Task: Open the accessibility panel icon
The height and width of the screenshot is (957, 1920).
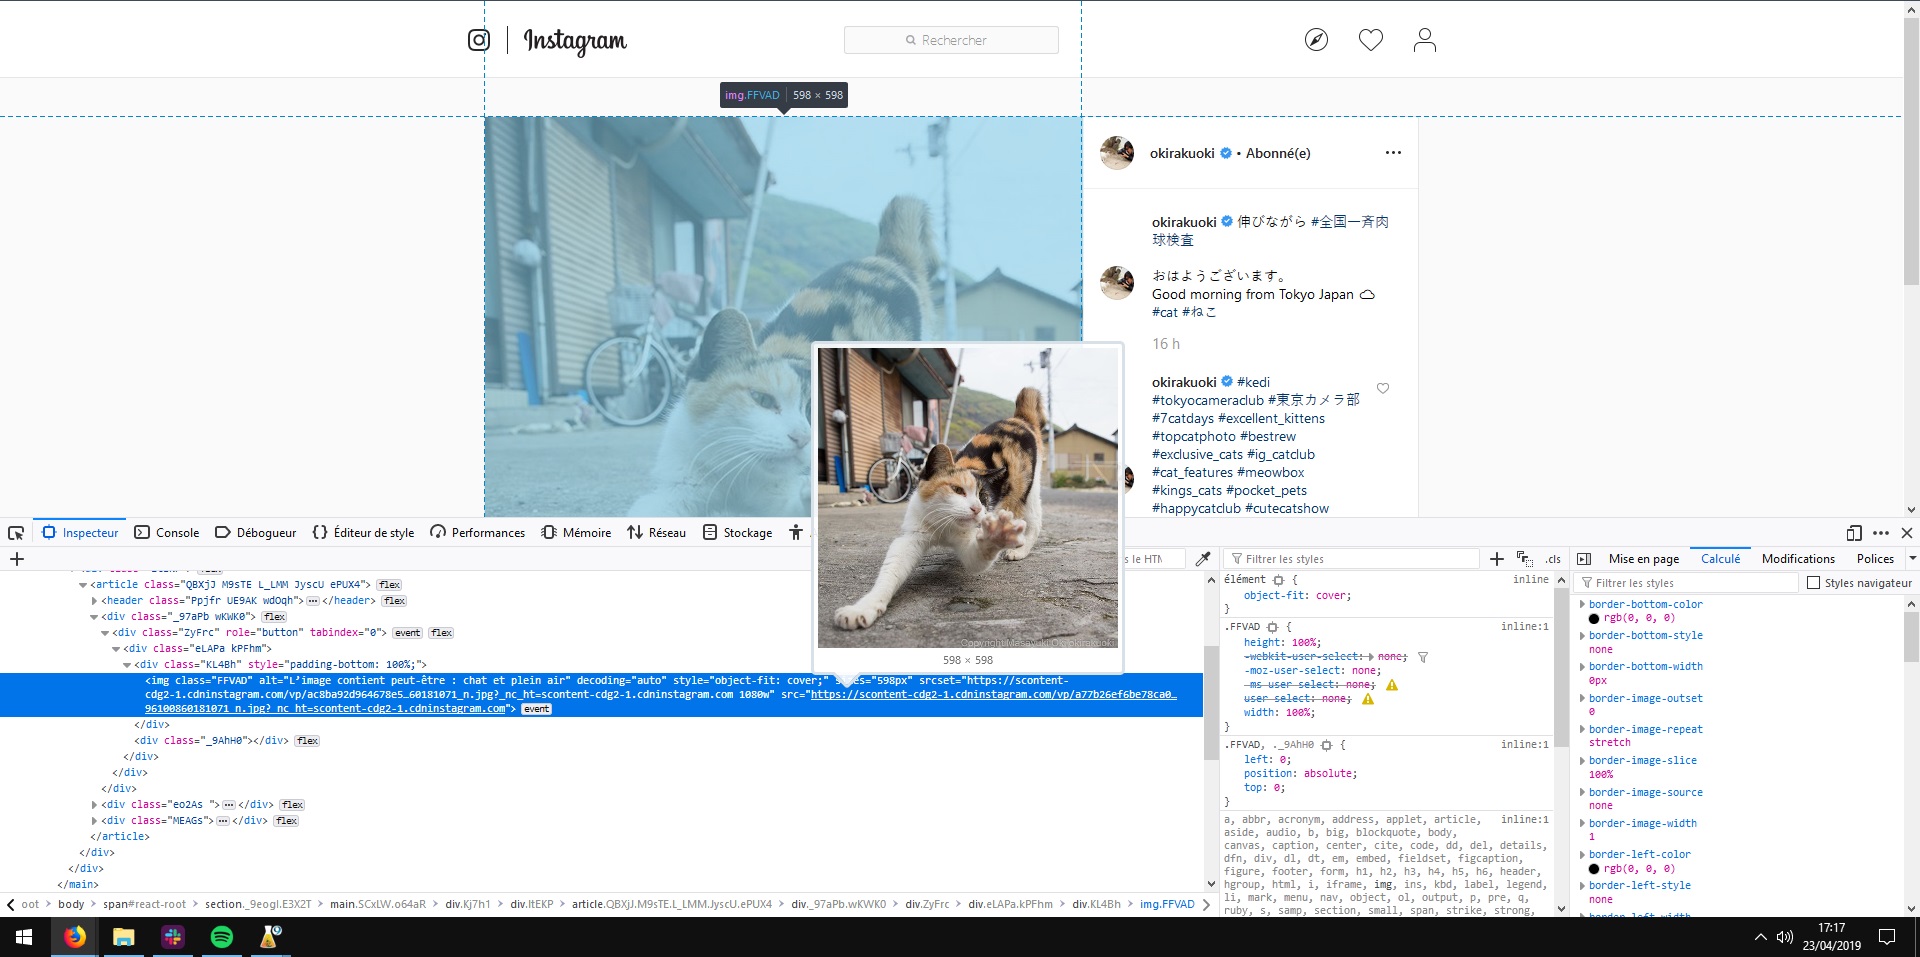Action: (x=796, y=533)
